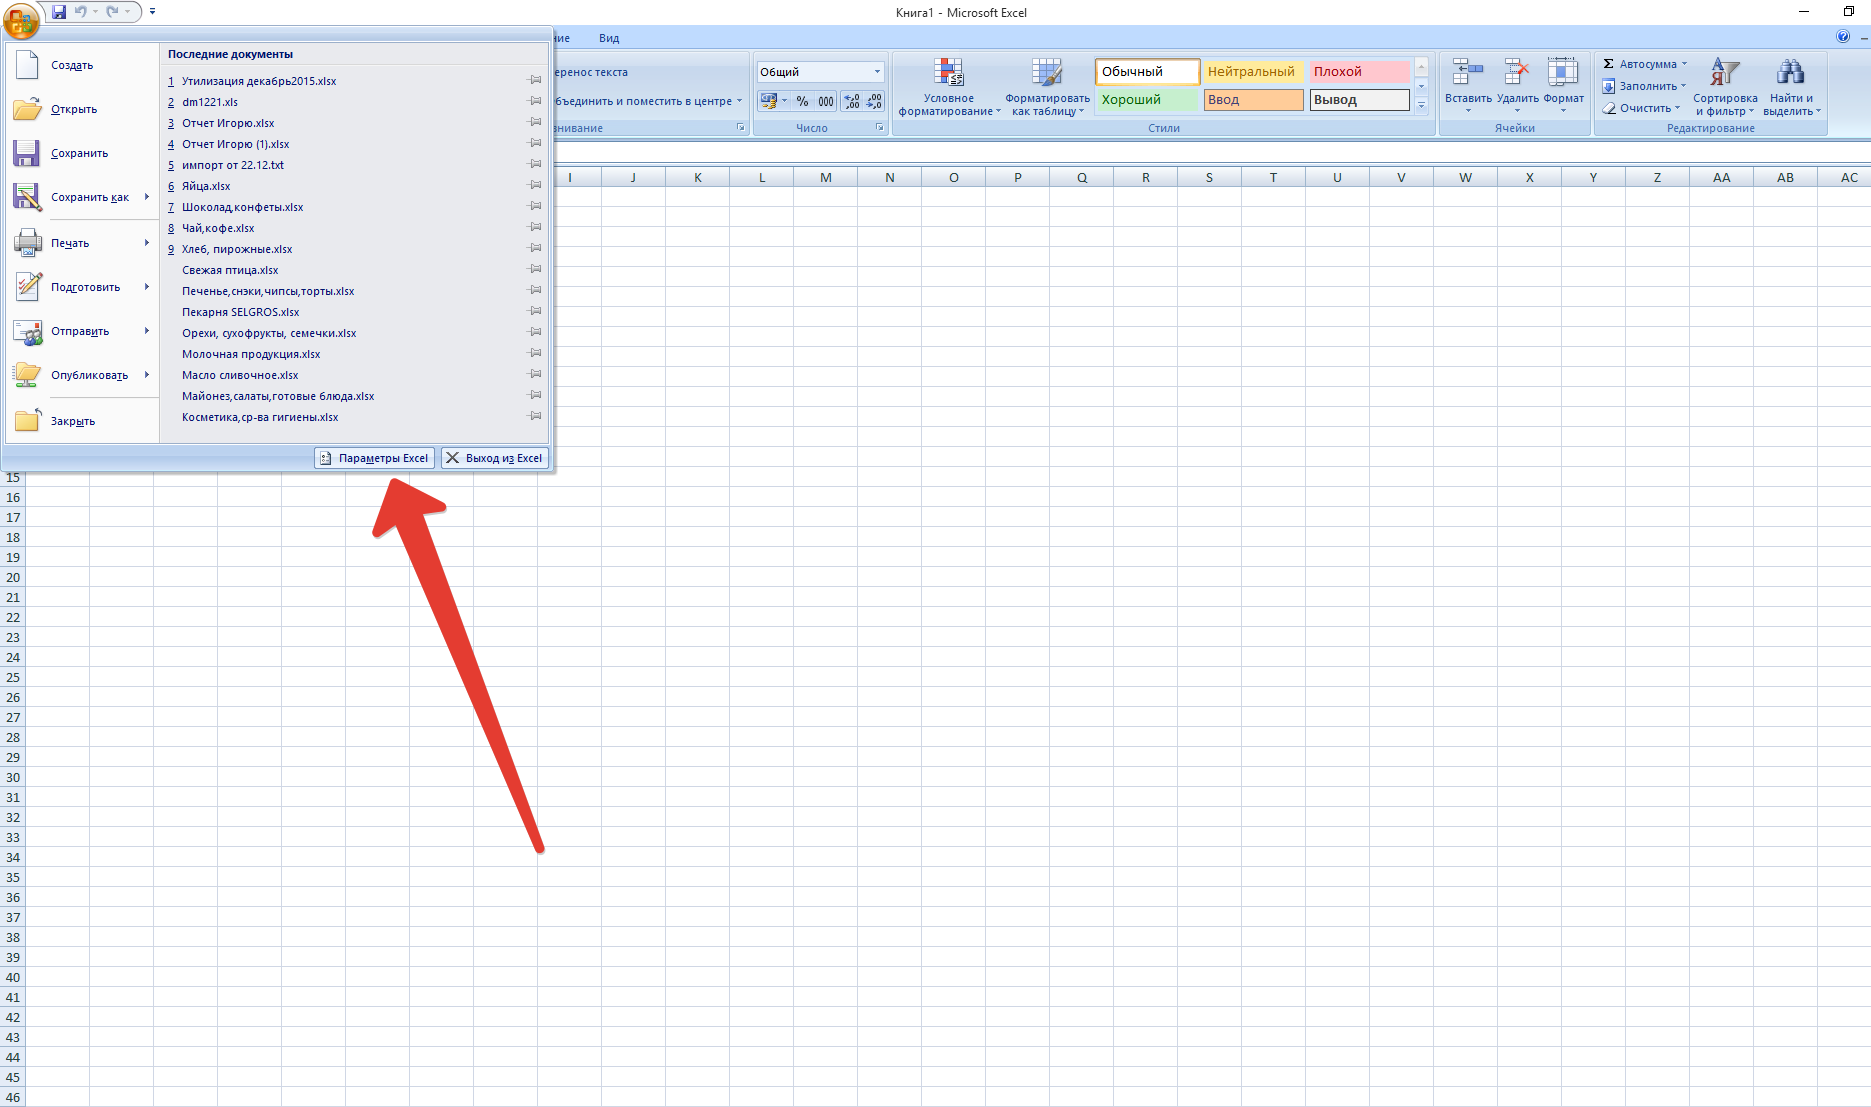Open Параметры Excel button
The width and height of the screenshot is (1871, 1107).
click(x=375, y=458)
